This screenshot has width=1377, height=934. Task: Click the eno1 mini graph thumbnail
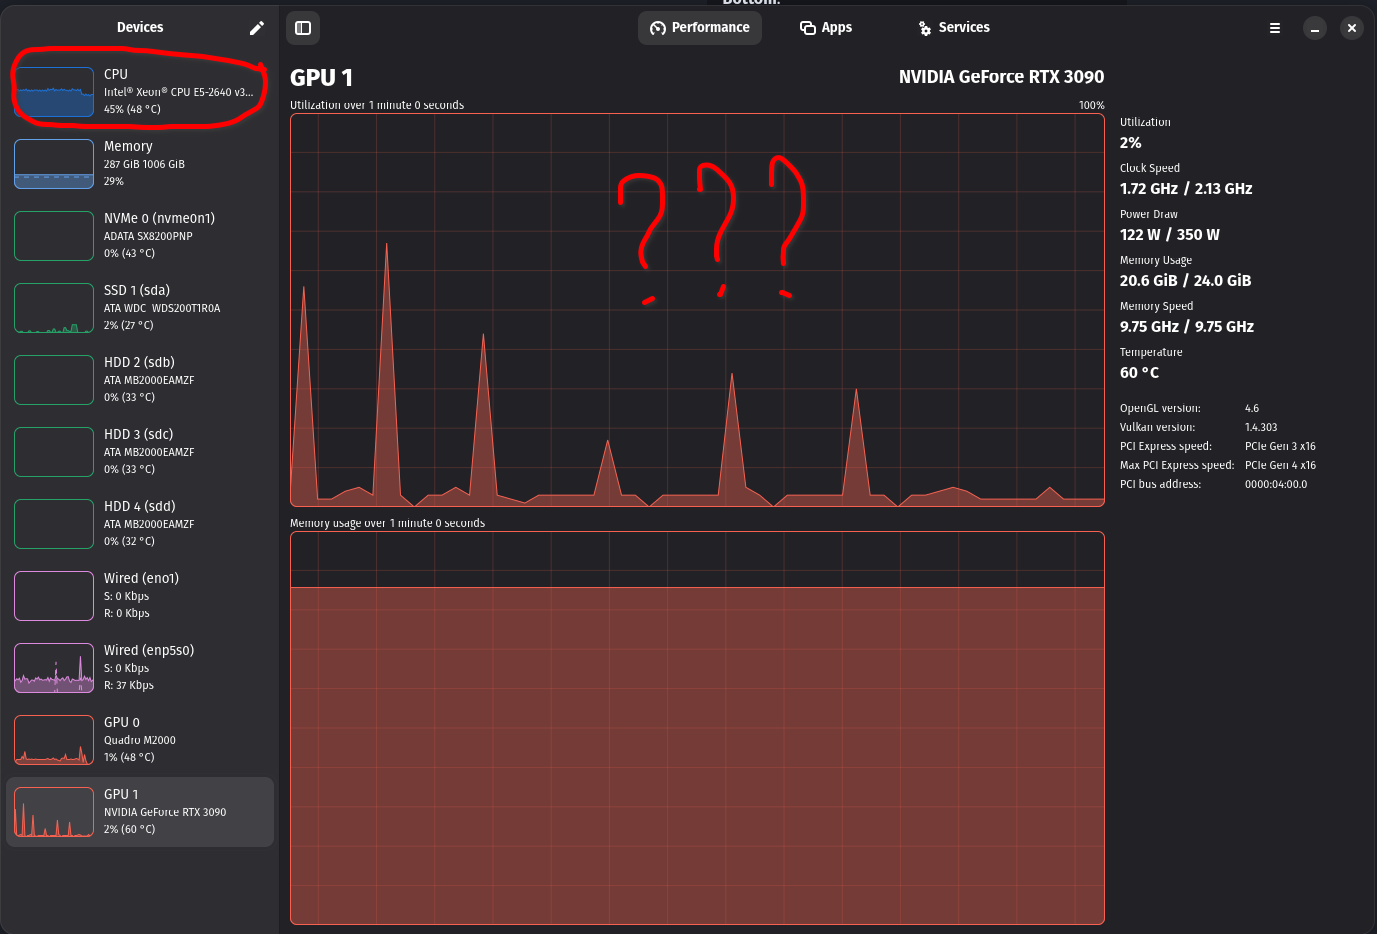pos(54,596)
